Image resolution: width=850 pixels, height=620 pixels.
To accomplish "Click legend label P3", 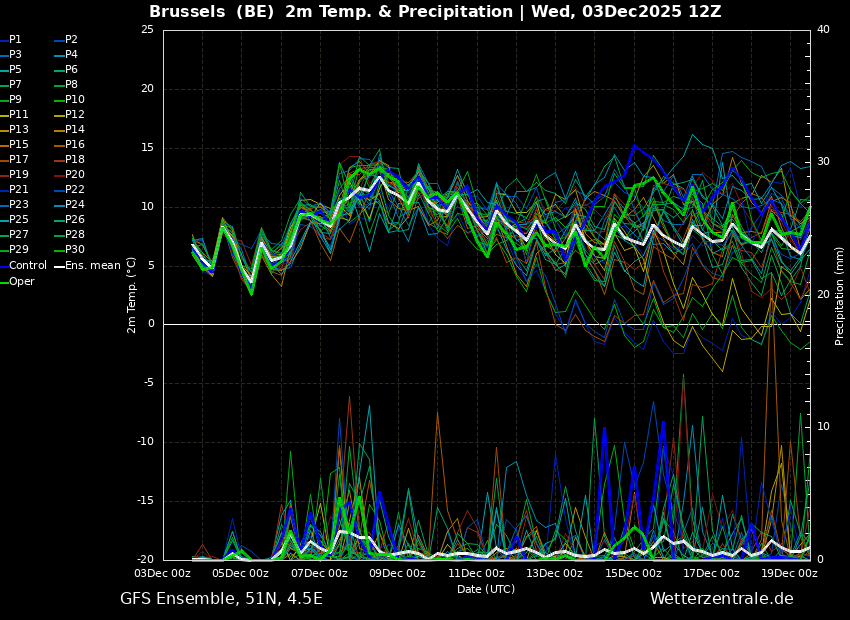I will (x=11, y=55).
